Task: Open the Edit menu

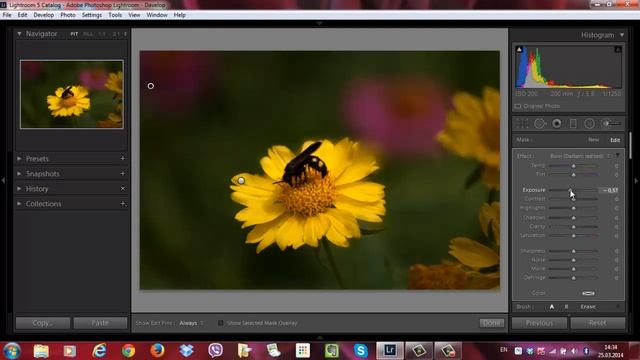Action: (x=22, y=15)
